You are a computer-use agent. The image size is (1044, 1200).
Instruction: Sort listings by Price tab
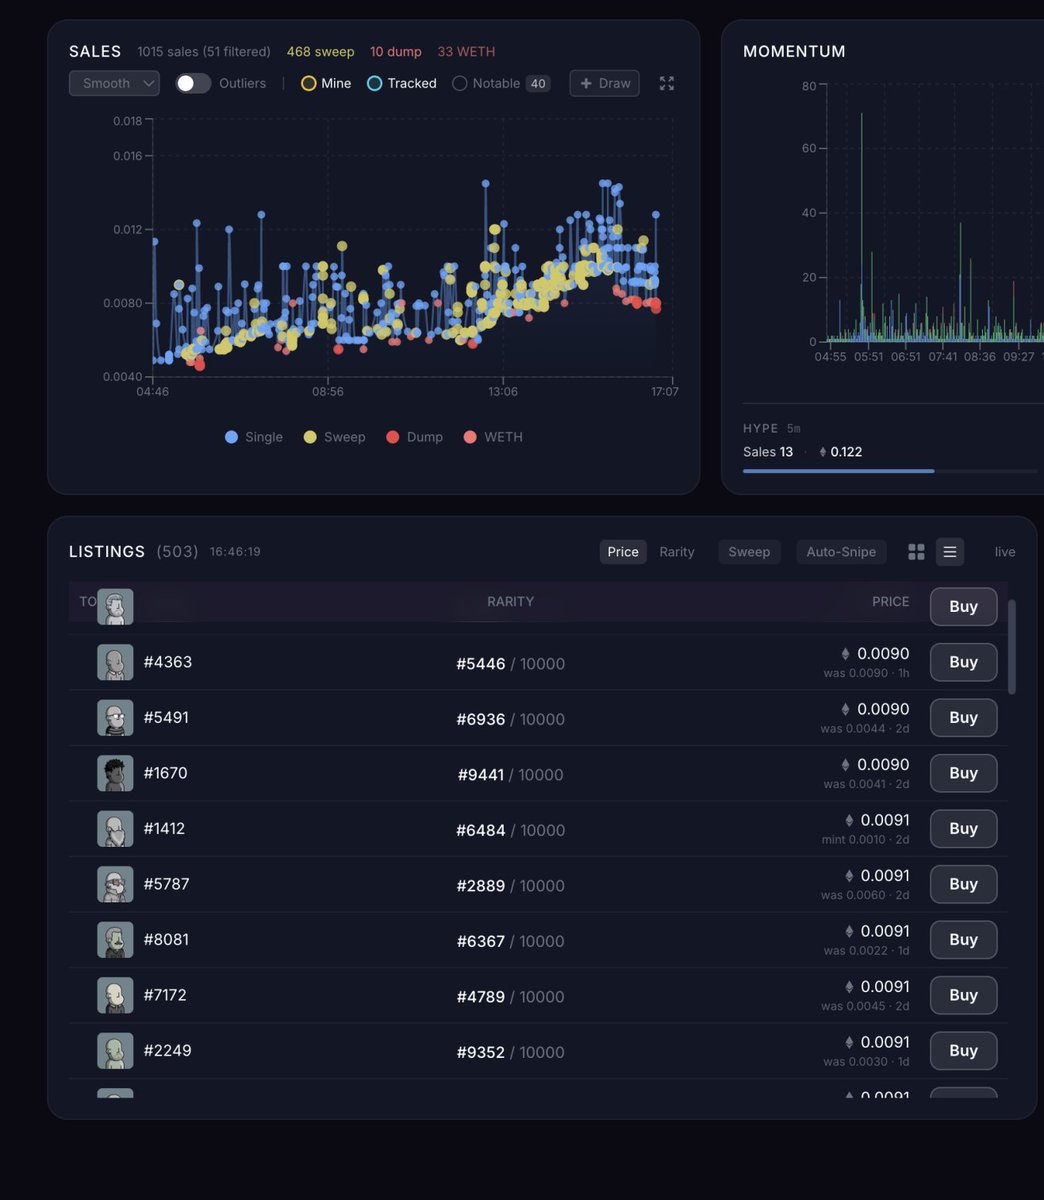[x=623, y=551]
